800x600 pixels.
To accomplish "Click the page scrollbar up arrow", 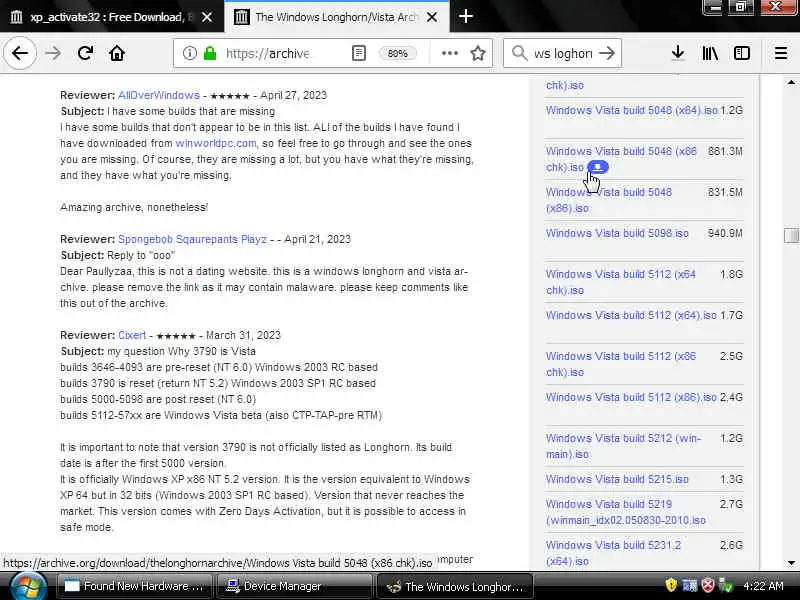I will click(x=791, y=82).
